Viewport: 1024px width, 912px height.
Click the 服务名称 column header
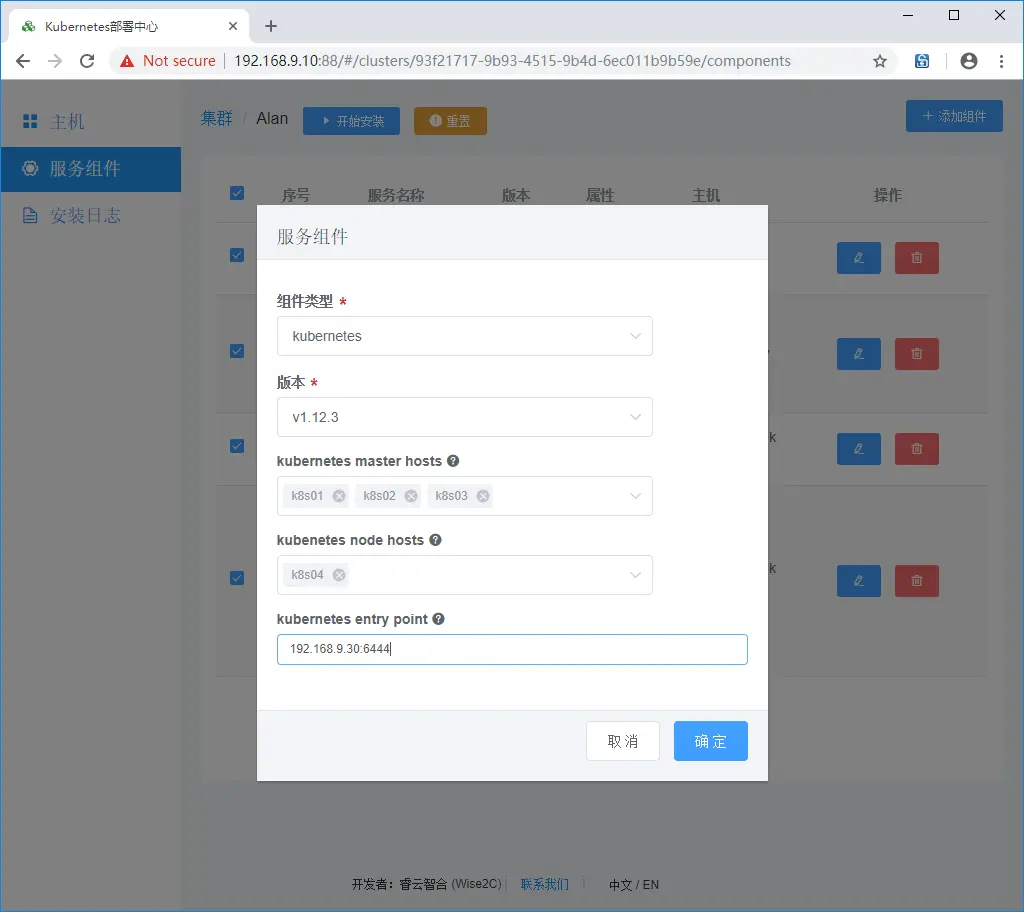click(x=396, y=195)
